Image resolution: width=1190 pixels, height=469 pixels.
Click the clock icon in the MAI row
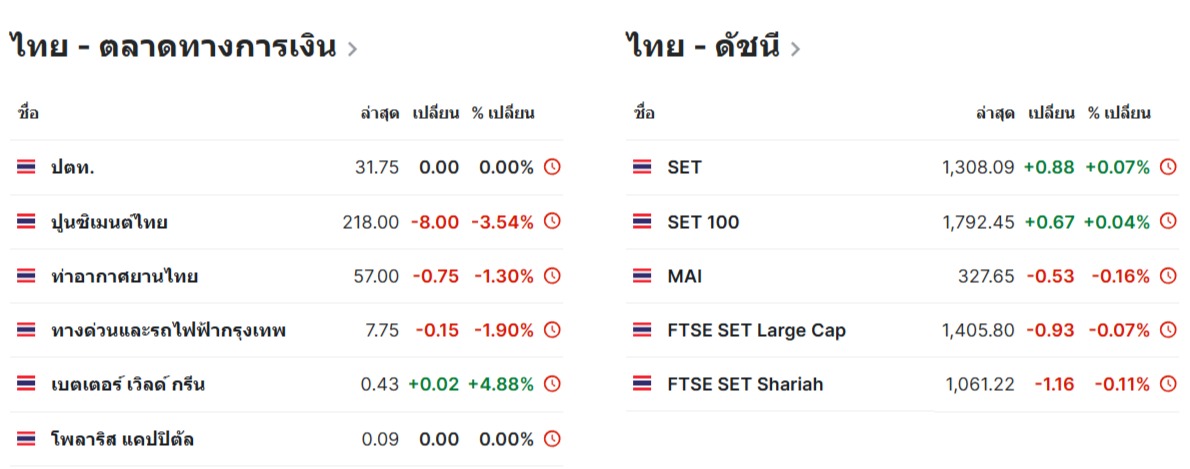1168,276
